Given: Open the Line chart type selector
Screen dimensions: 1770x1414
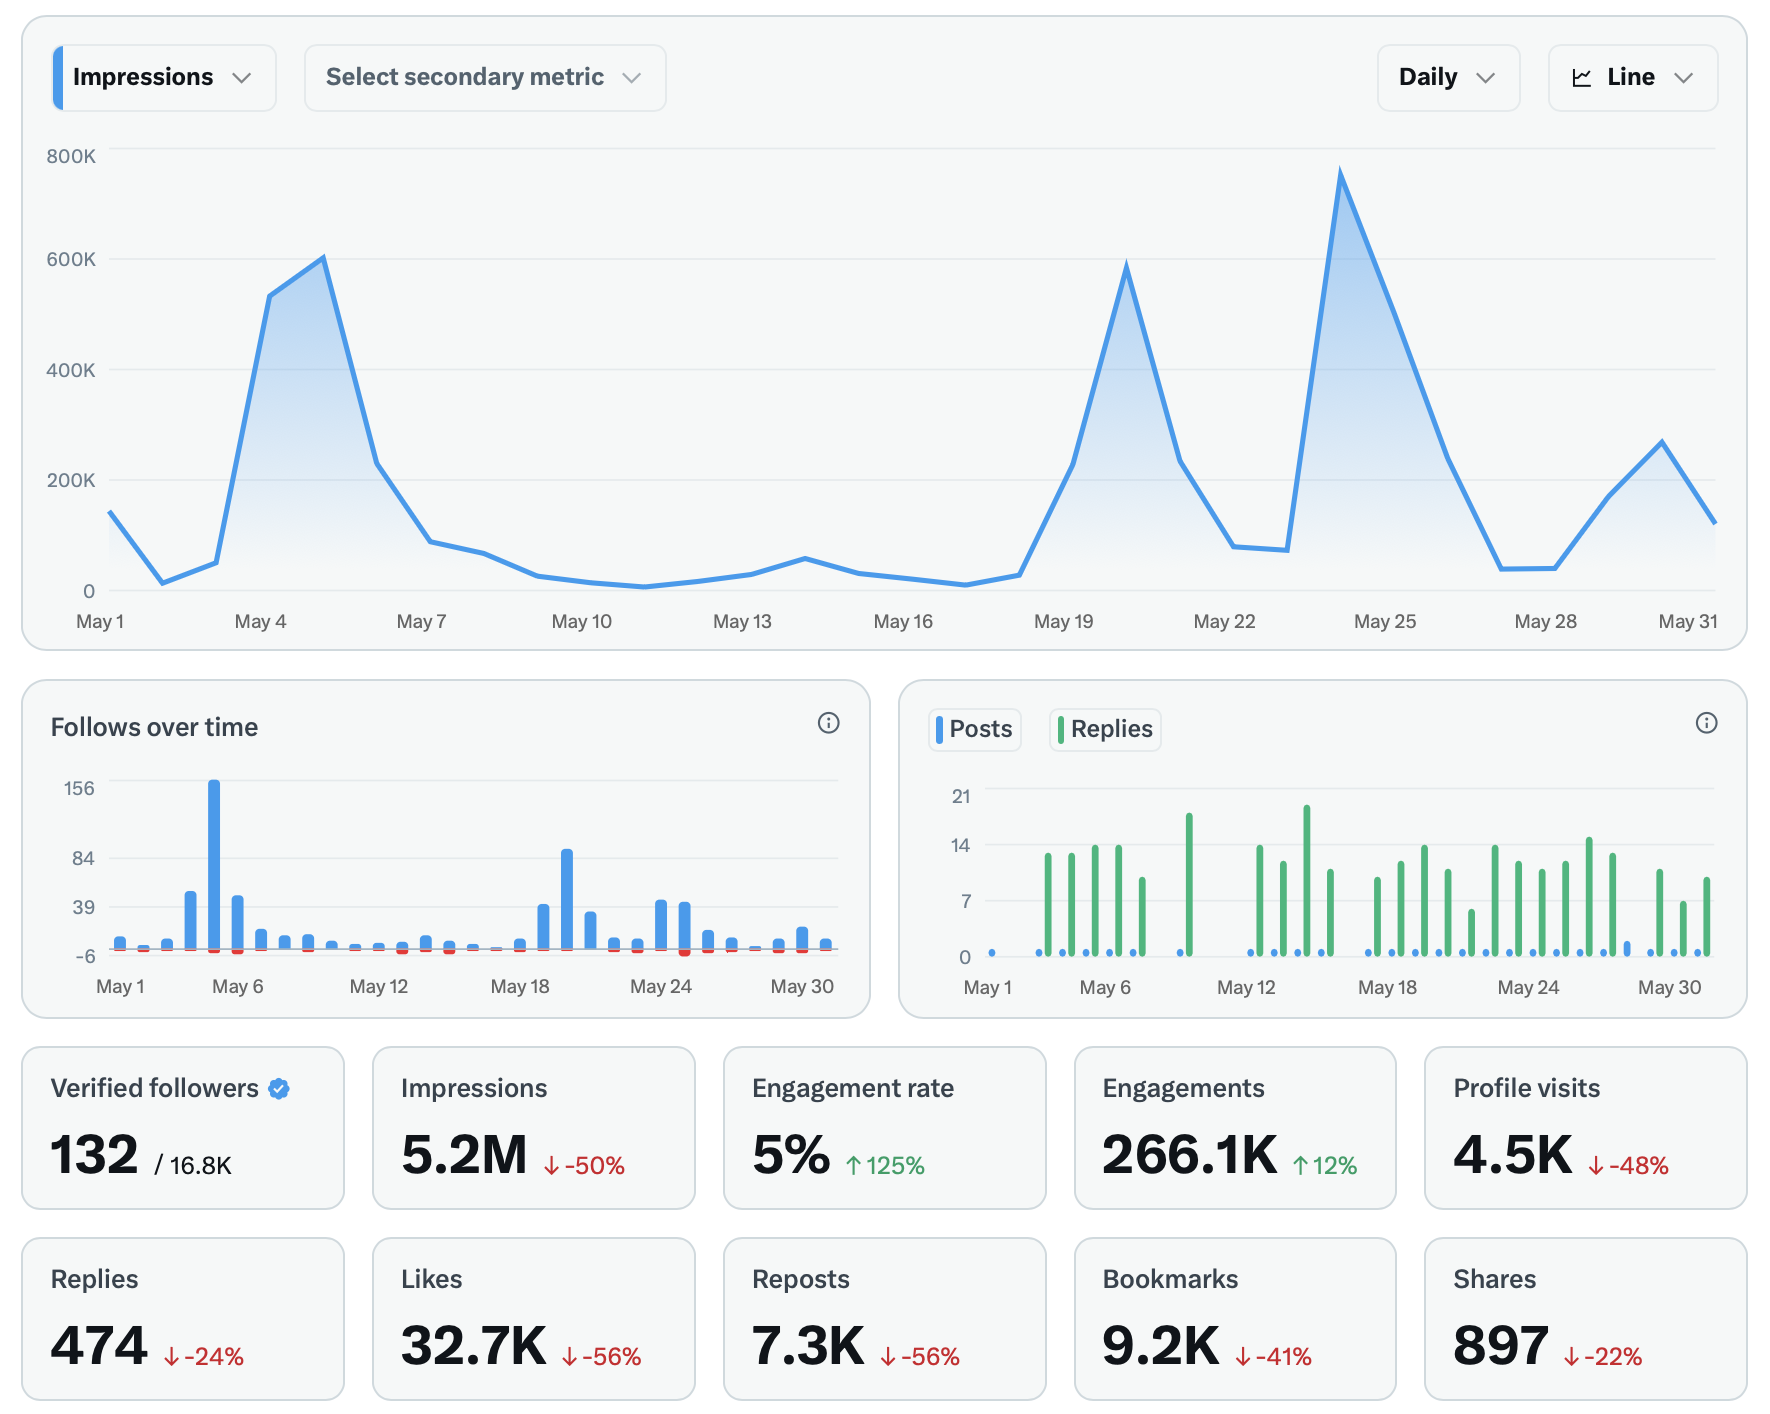Looking at the screenshot, I should coord(1632,78).
